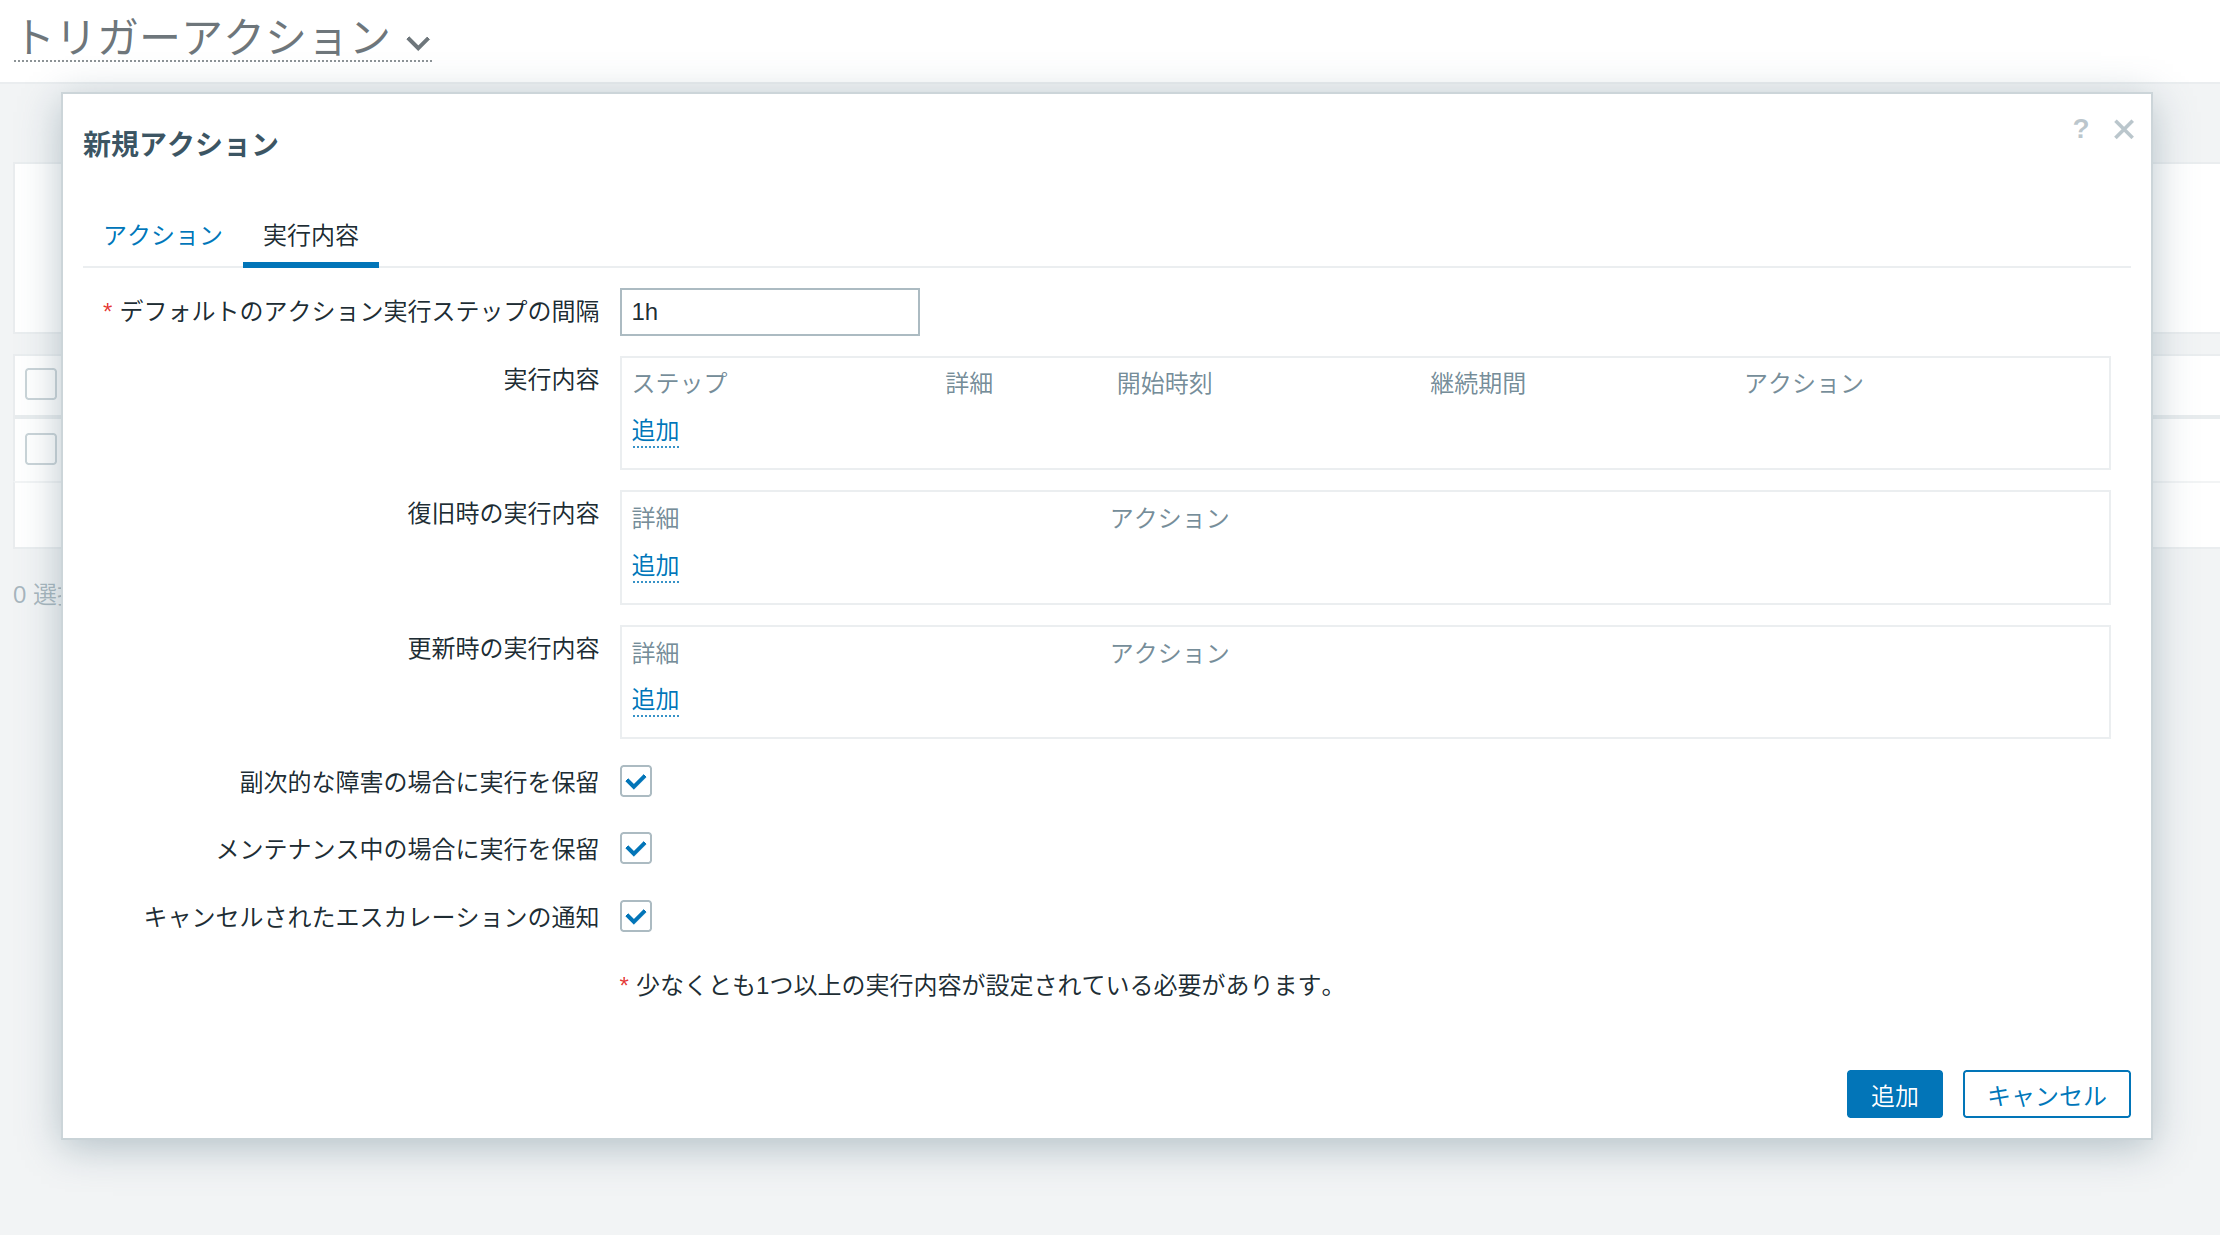Click 追加 link under 復旧時の実行内容

click(655, 566)
